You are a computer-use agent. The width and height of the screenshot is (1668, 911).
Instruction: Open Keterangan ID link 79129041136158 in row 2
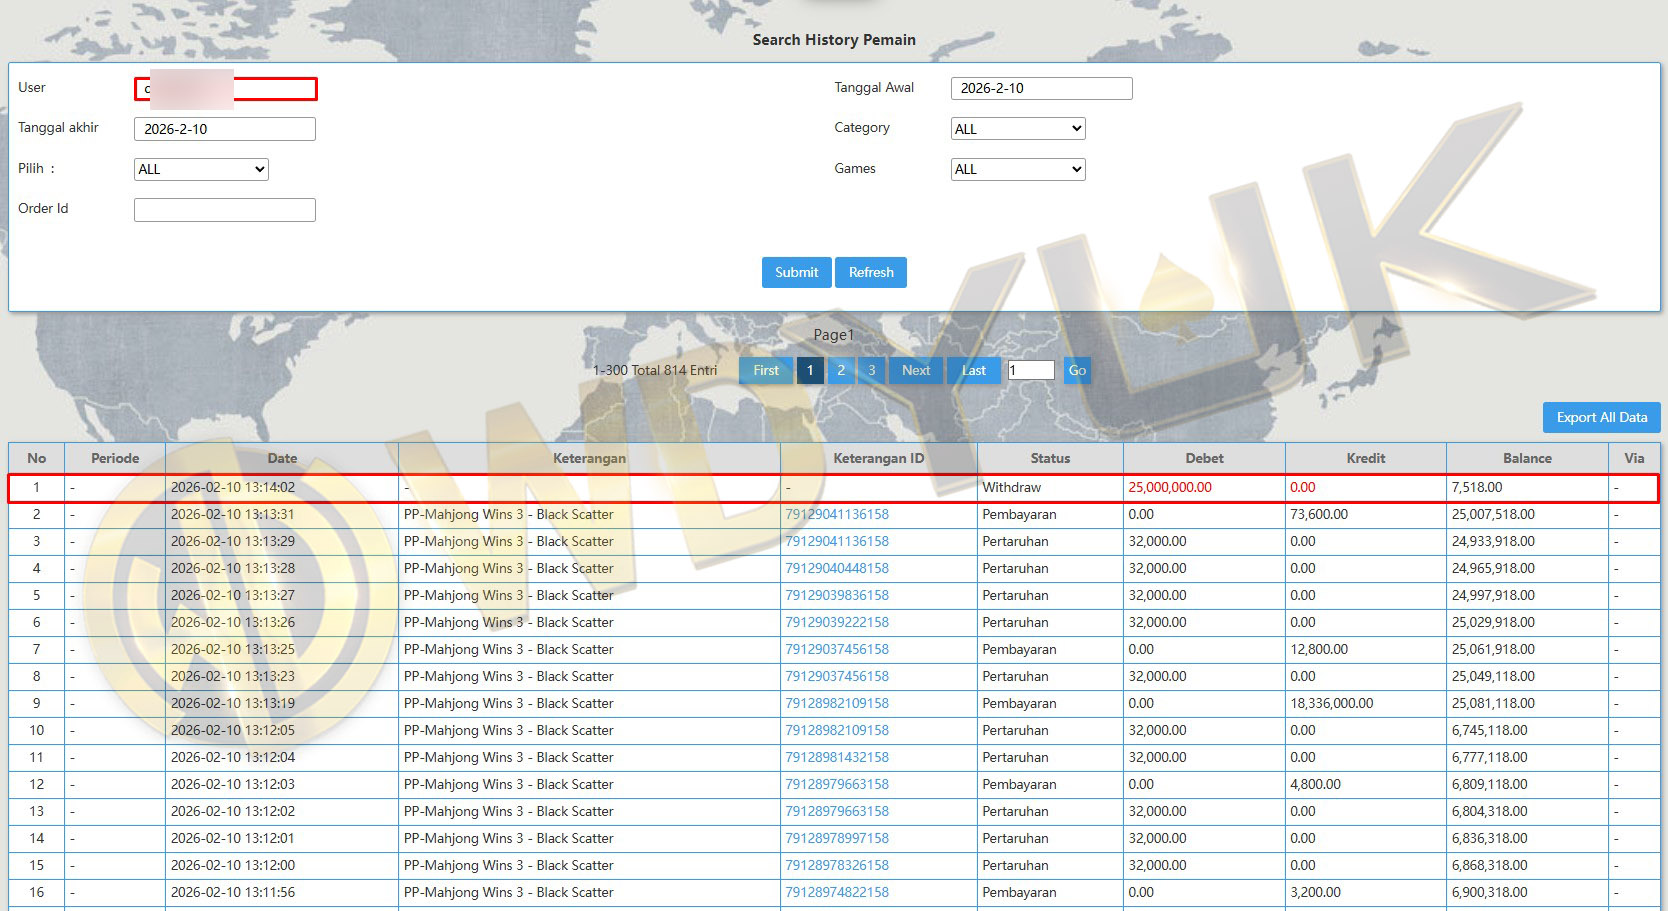[837, 514]
